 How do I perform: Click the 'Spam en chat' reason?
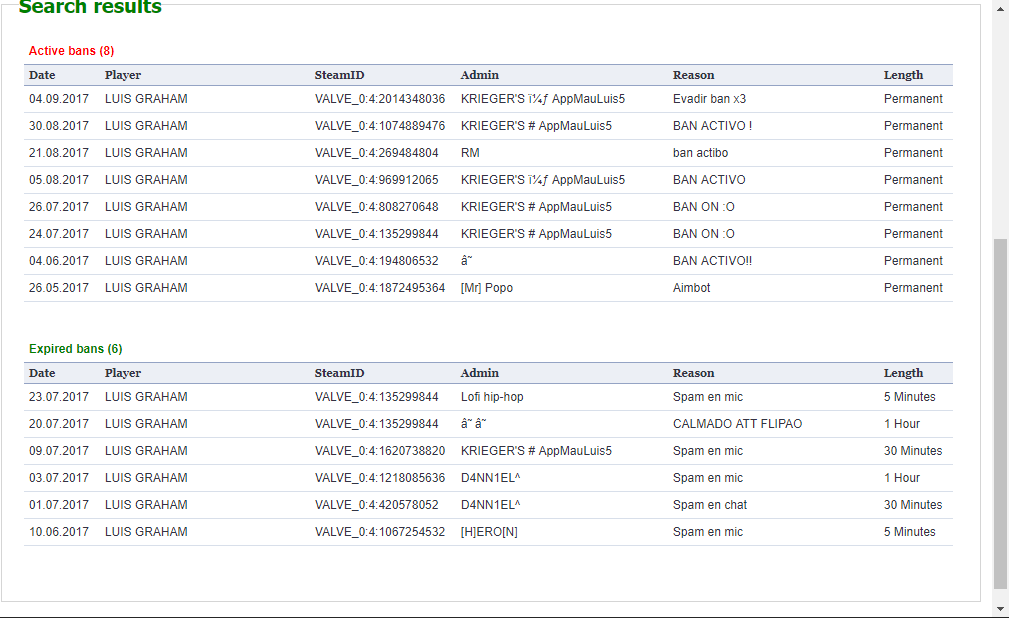pos(710,505)
